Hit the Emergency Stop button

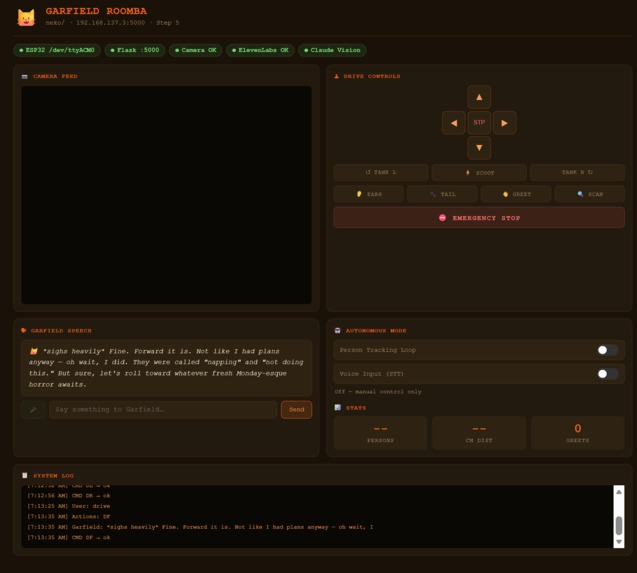coord(479,218)
